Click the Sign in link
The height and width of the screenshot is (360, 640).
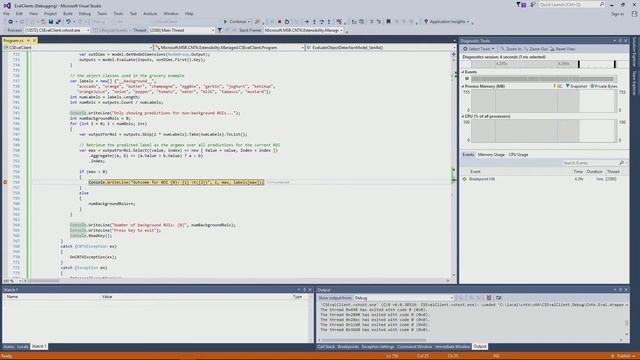point(618,14)
